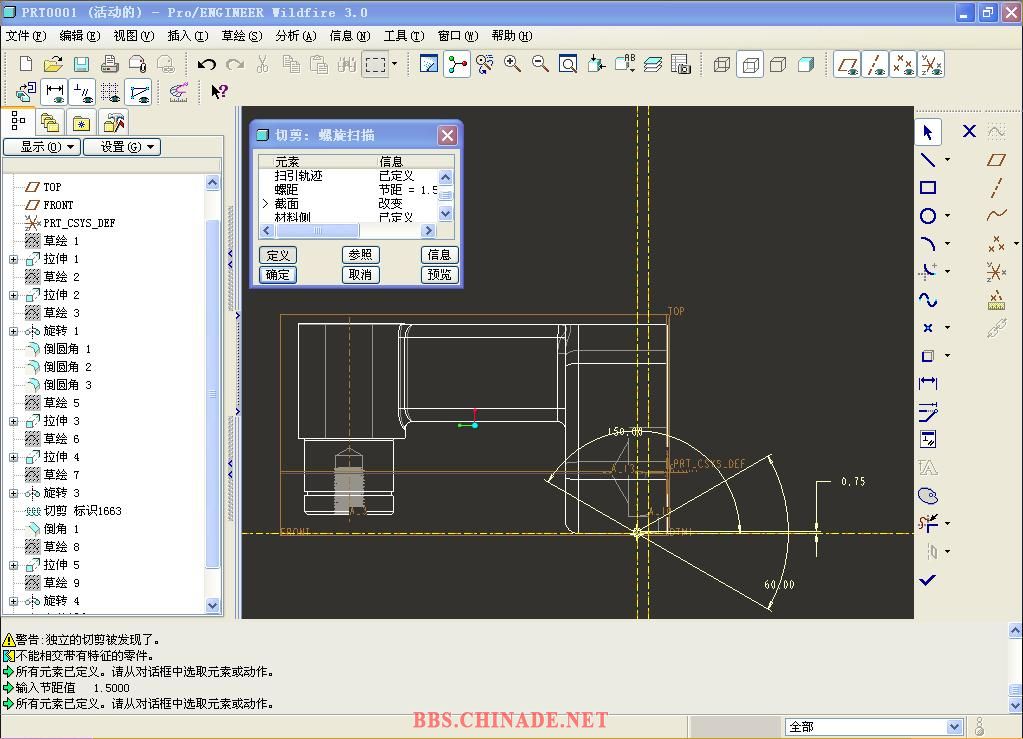Click the 预览 button in dialog
Viewport: 1023px width, 739px height.
click(439, 275)
